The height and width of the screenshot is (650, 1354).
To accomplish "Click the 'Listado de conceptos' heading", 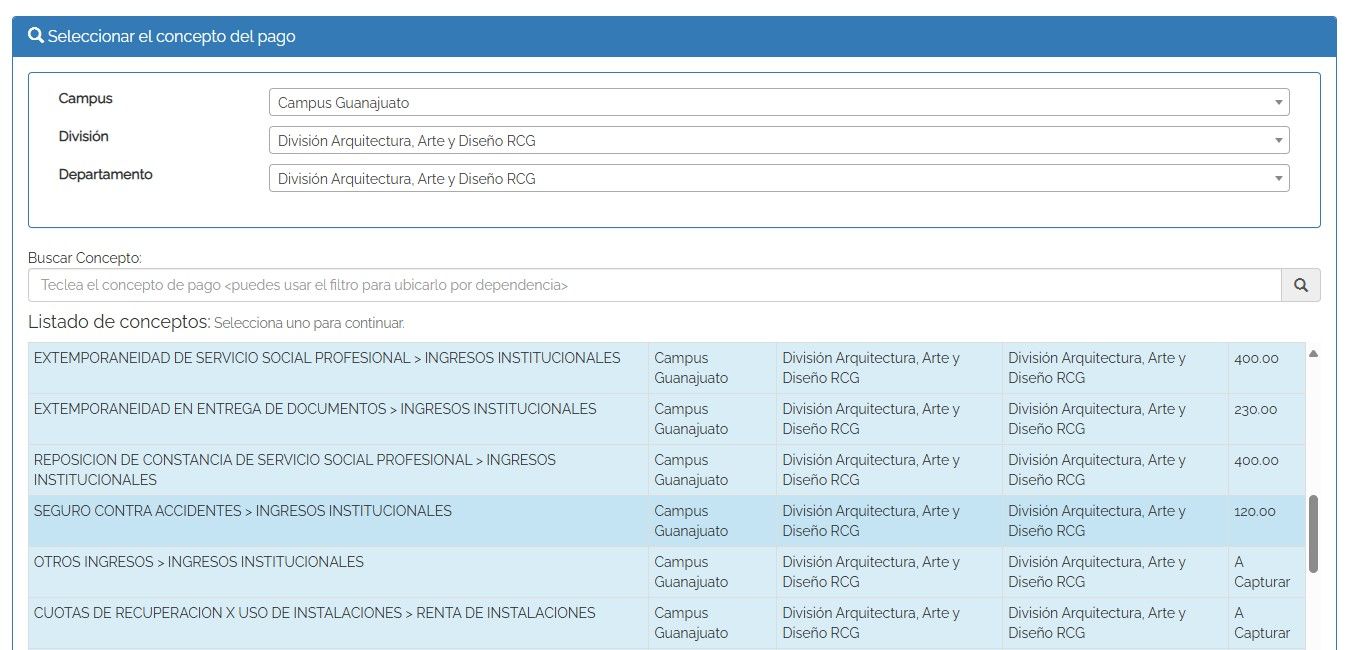I will 119,322.
